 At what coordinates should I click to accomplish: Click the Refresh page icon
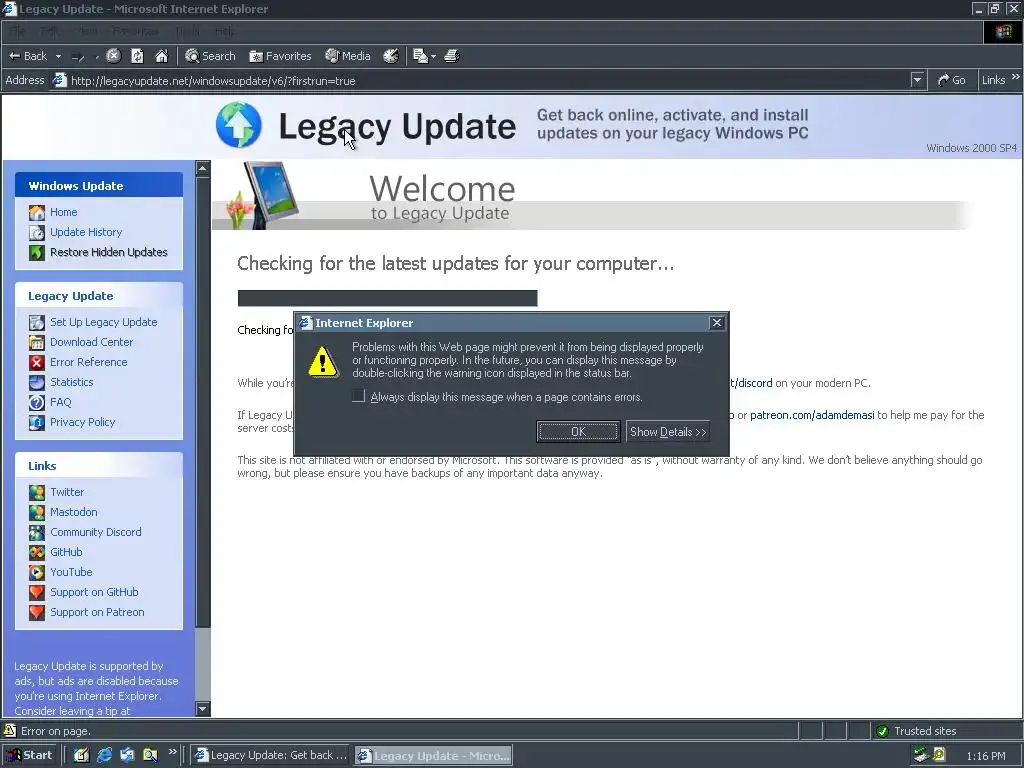pyautogui.click(x=137, y=56)
